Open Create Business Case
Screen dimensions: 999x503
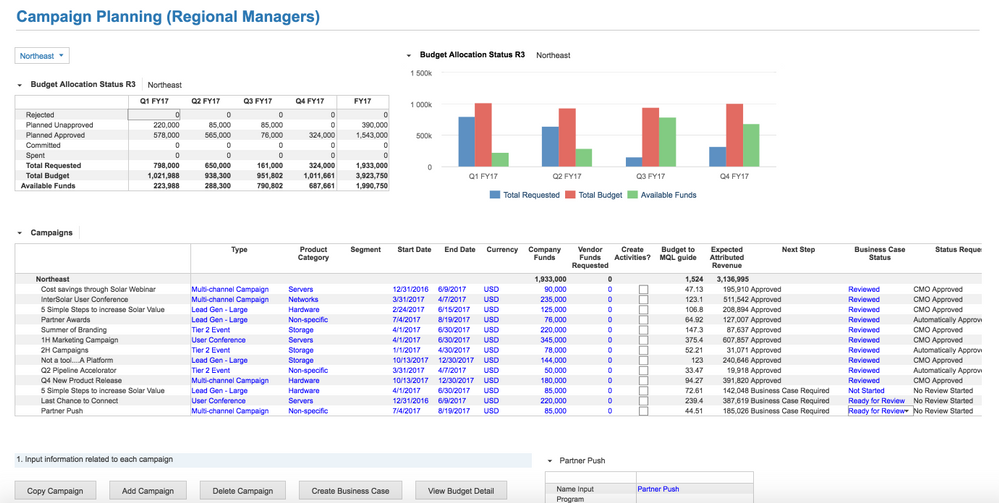point(350,491)
